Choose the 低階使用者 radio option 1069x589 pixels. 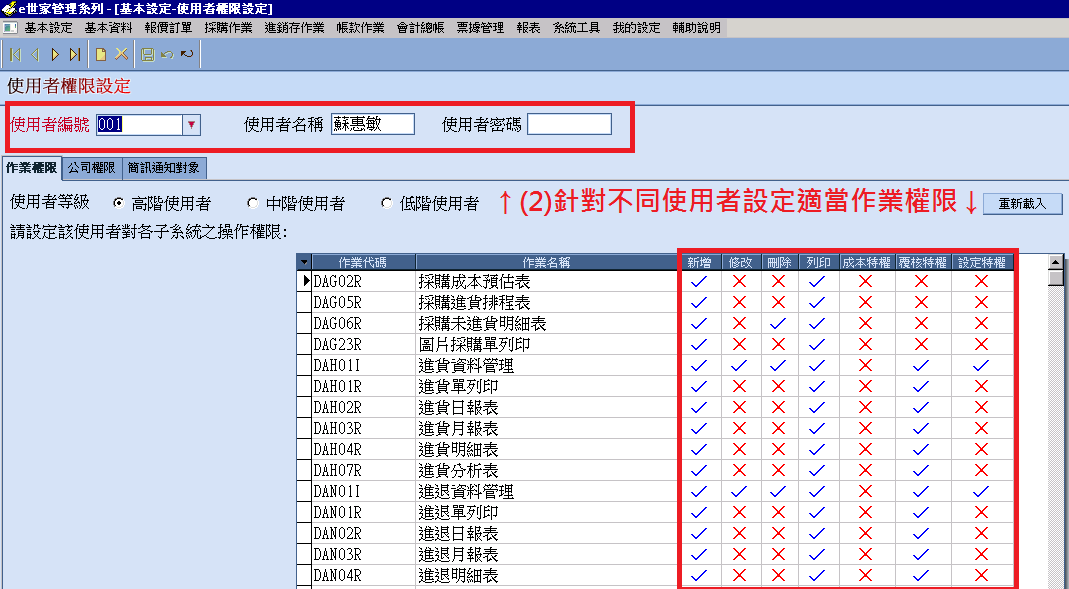point(387,203)
